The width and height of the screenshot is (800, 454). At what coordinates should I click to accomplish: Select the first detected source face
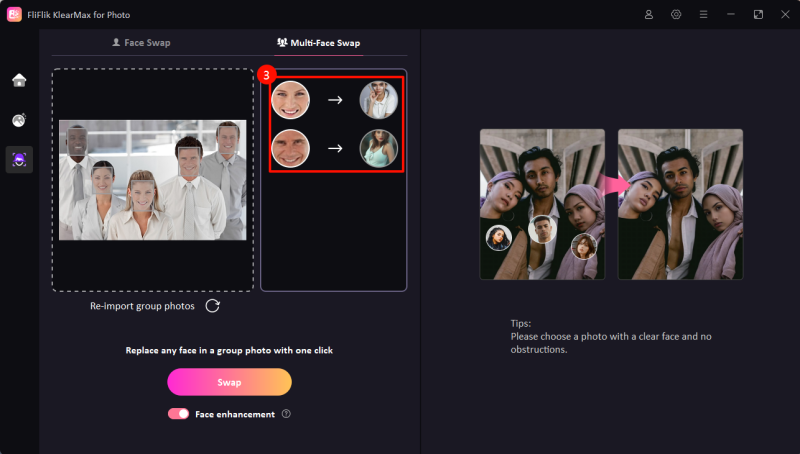coord(290,100)
